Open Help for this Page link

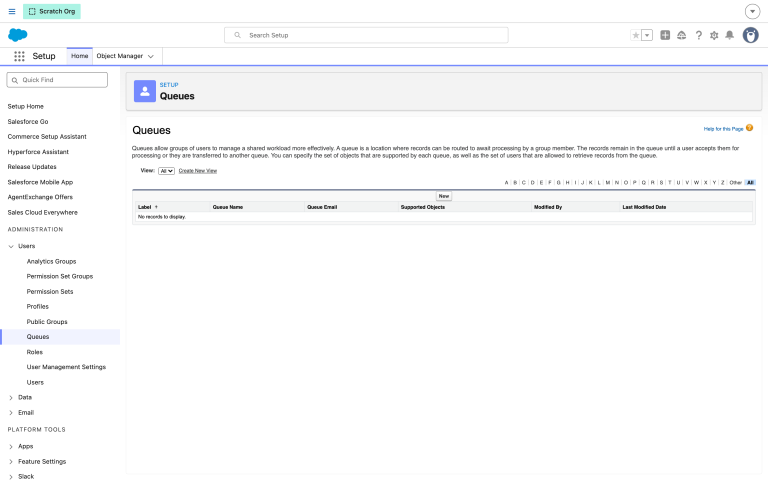pyautogui.click(x=723, y=129)
